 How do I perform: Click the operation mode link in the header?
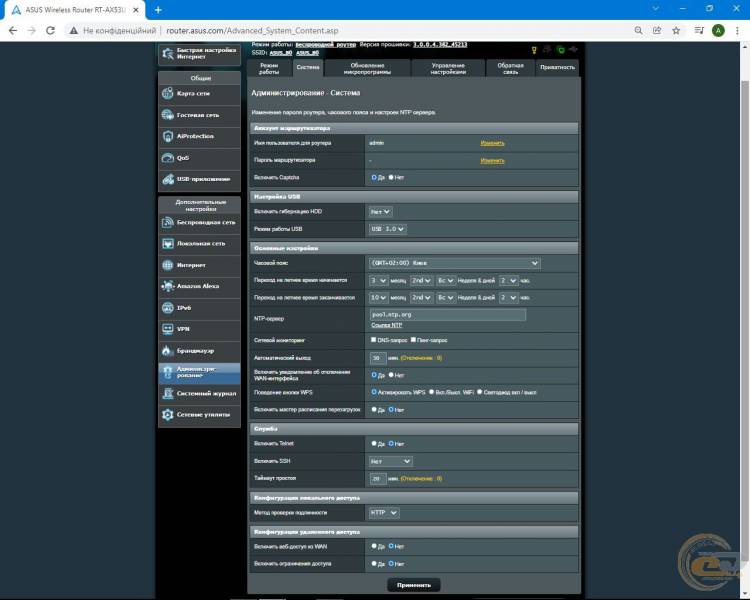[326, 44]
